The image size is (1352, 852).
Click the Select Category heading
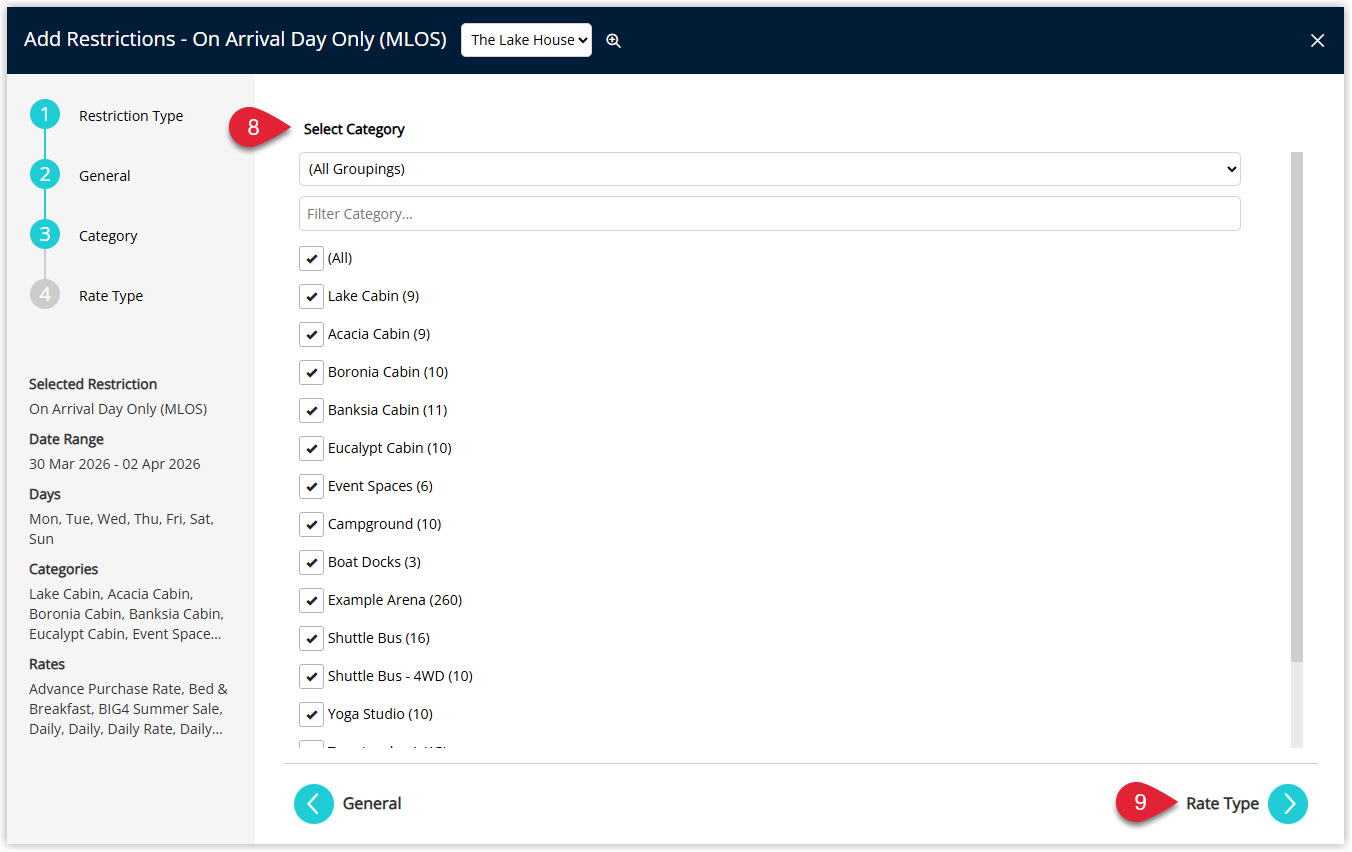click(x=354, y=129)
